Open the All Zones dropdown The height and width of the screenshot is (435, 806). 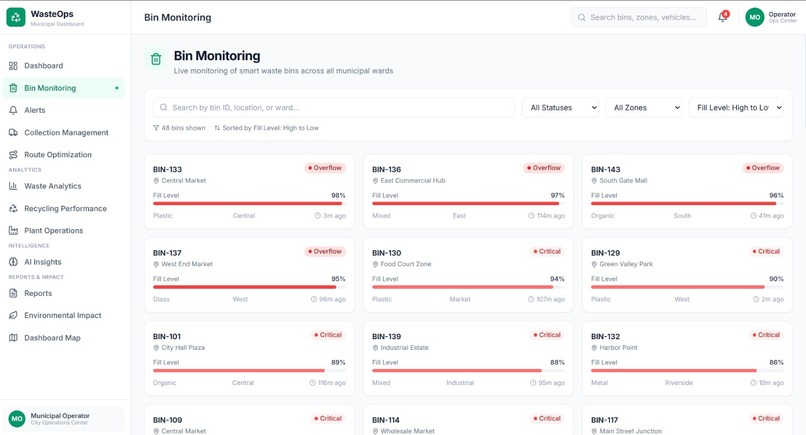click(x=644, y=107)
